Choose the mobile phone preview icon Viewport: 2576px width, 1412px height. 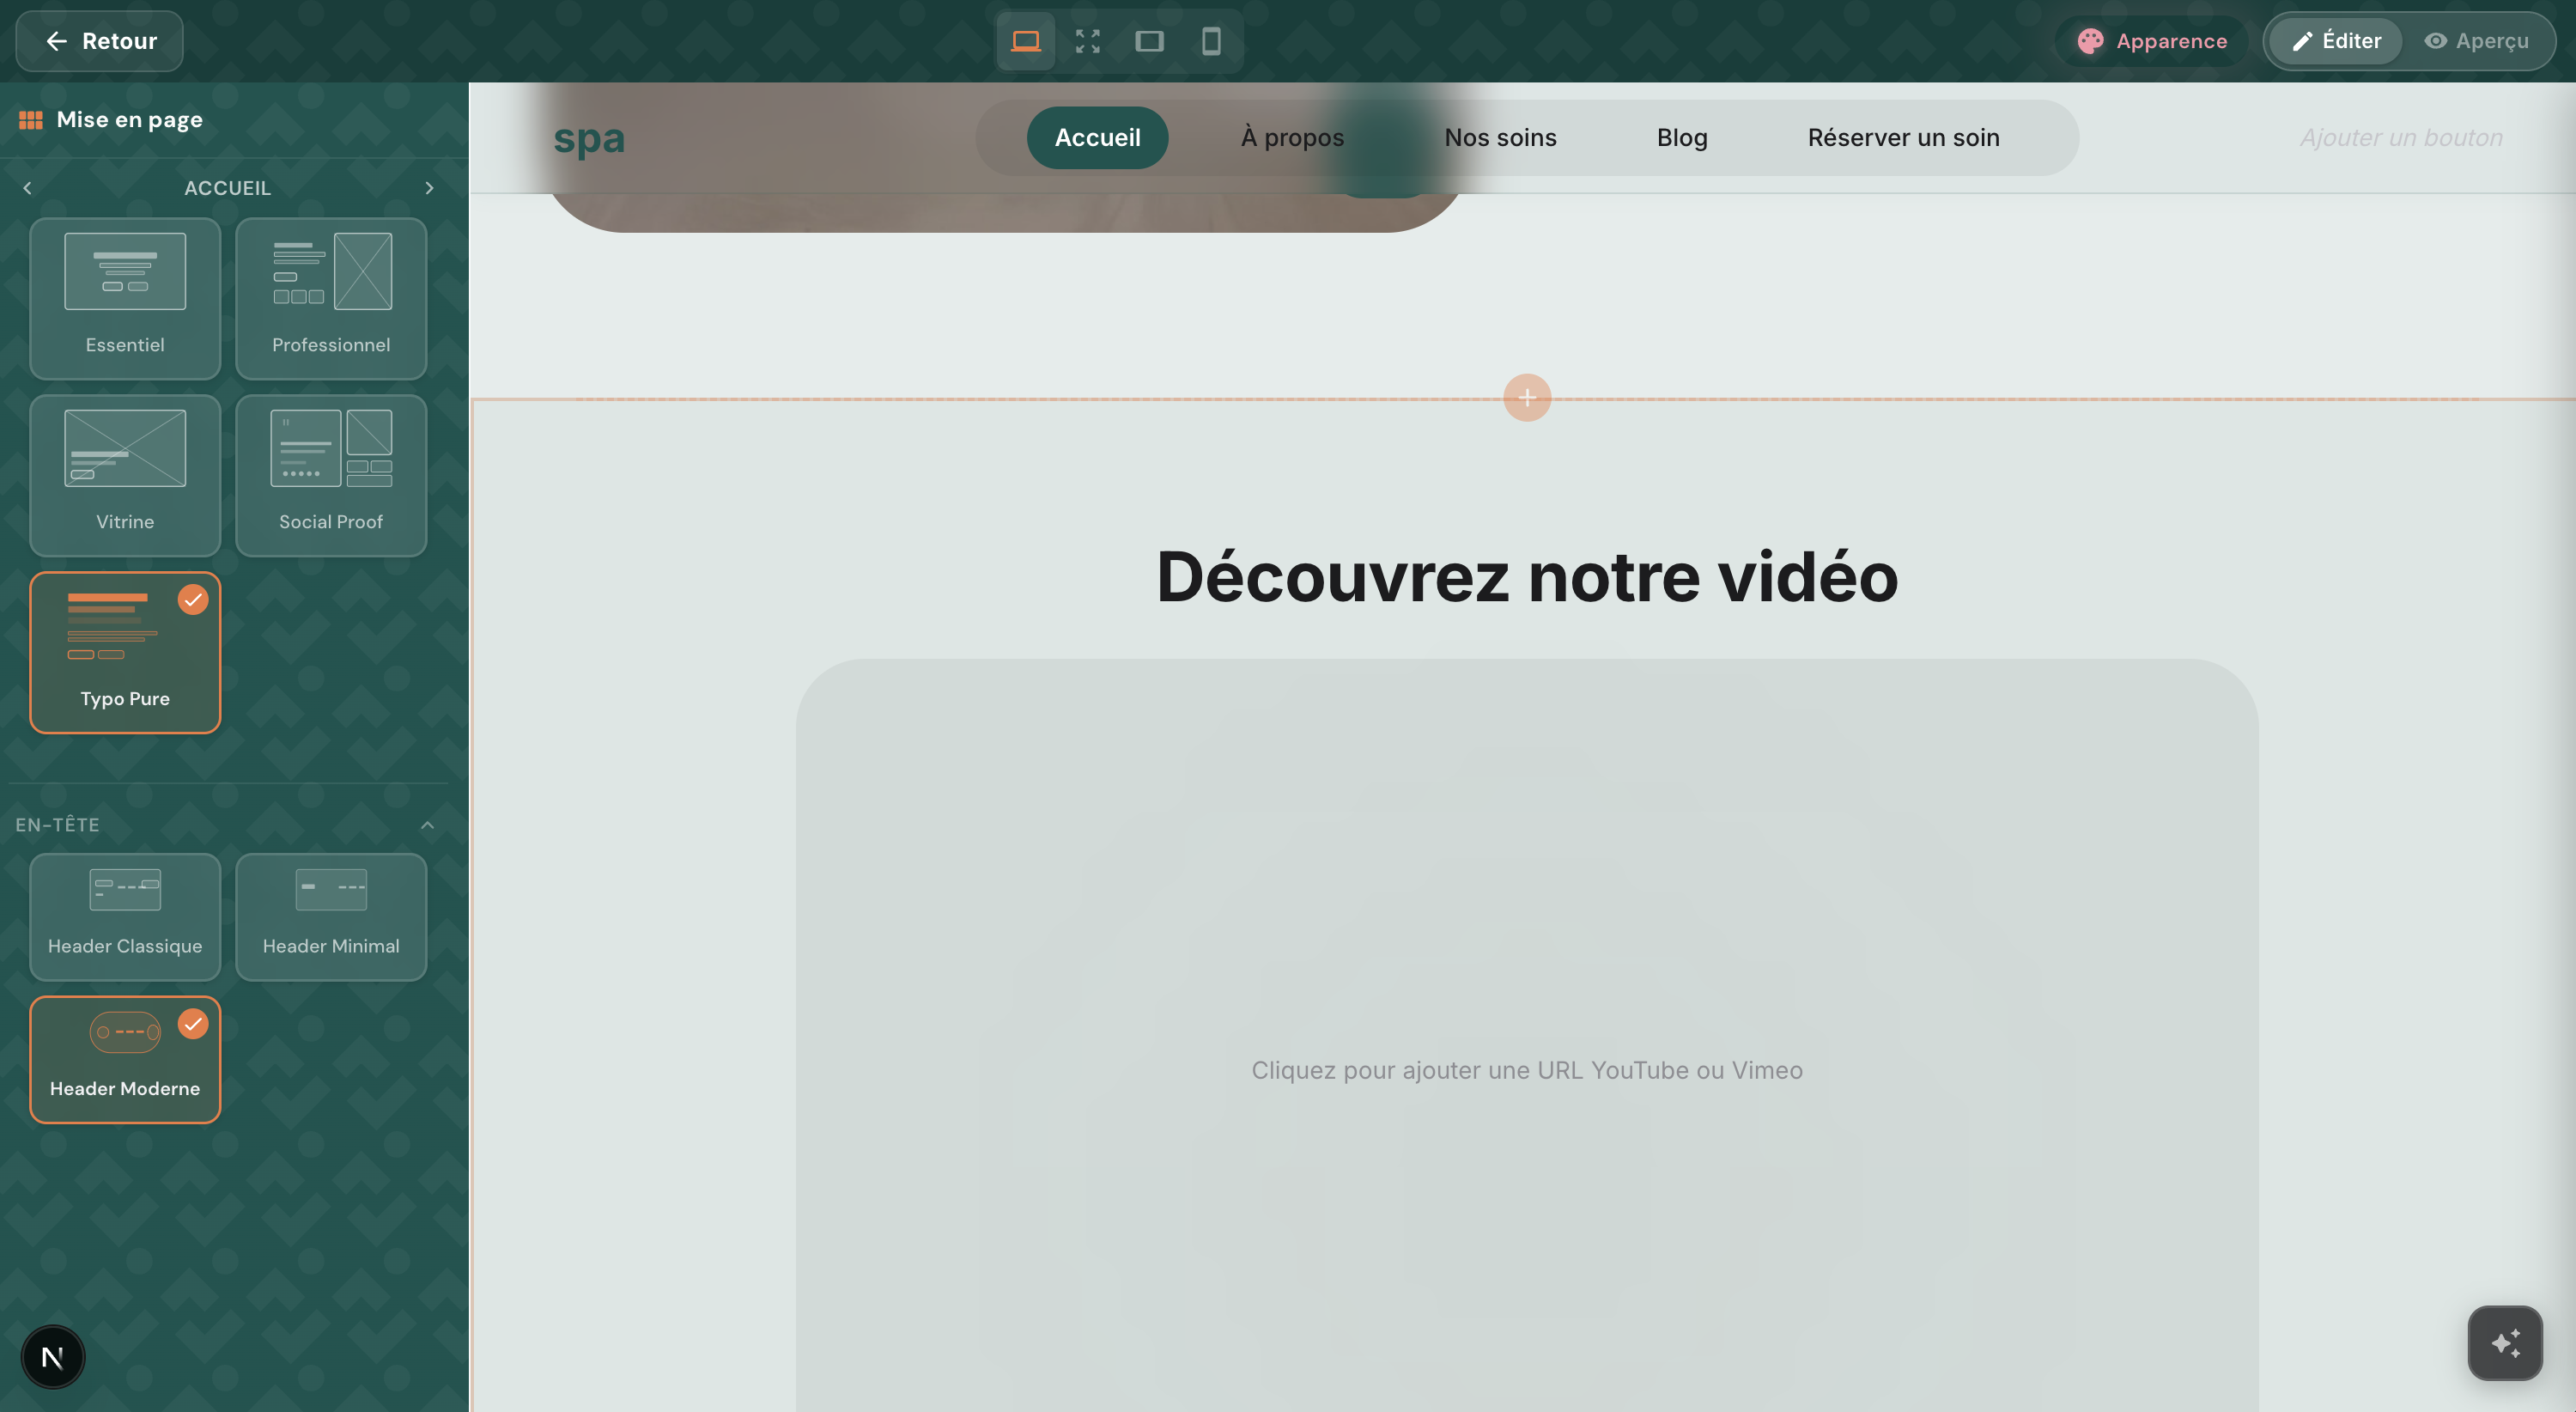tap(1210, 41)
